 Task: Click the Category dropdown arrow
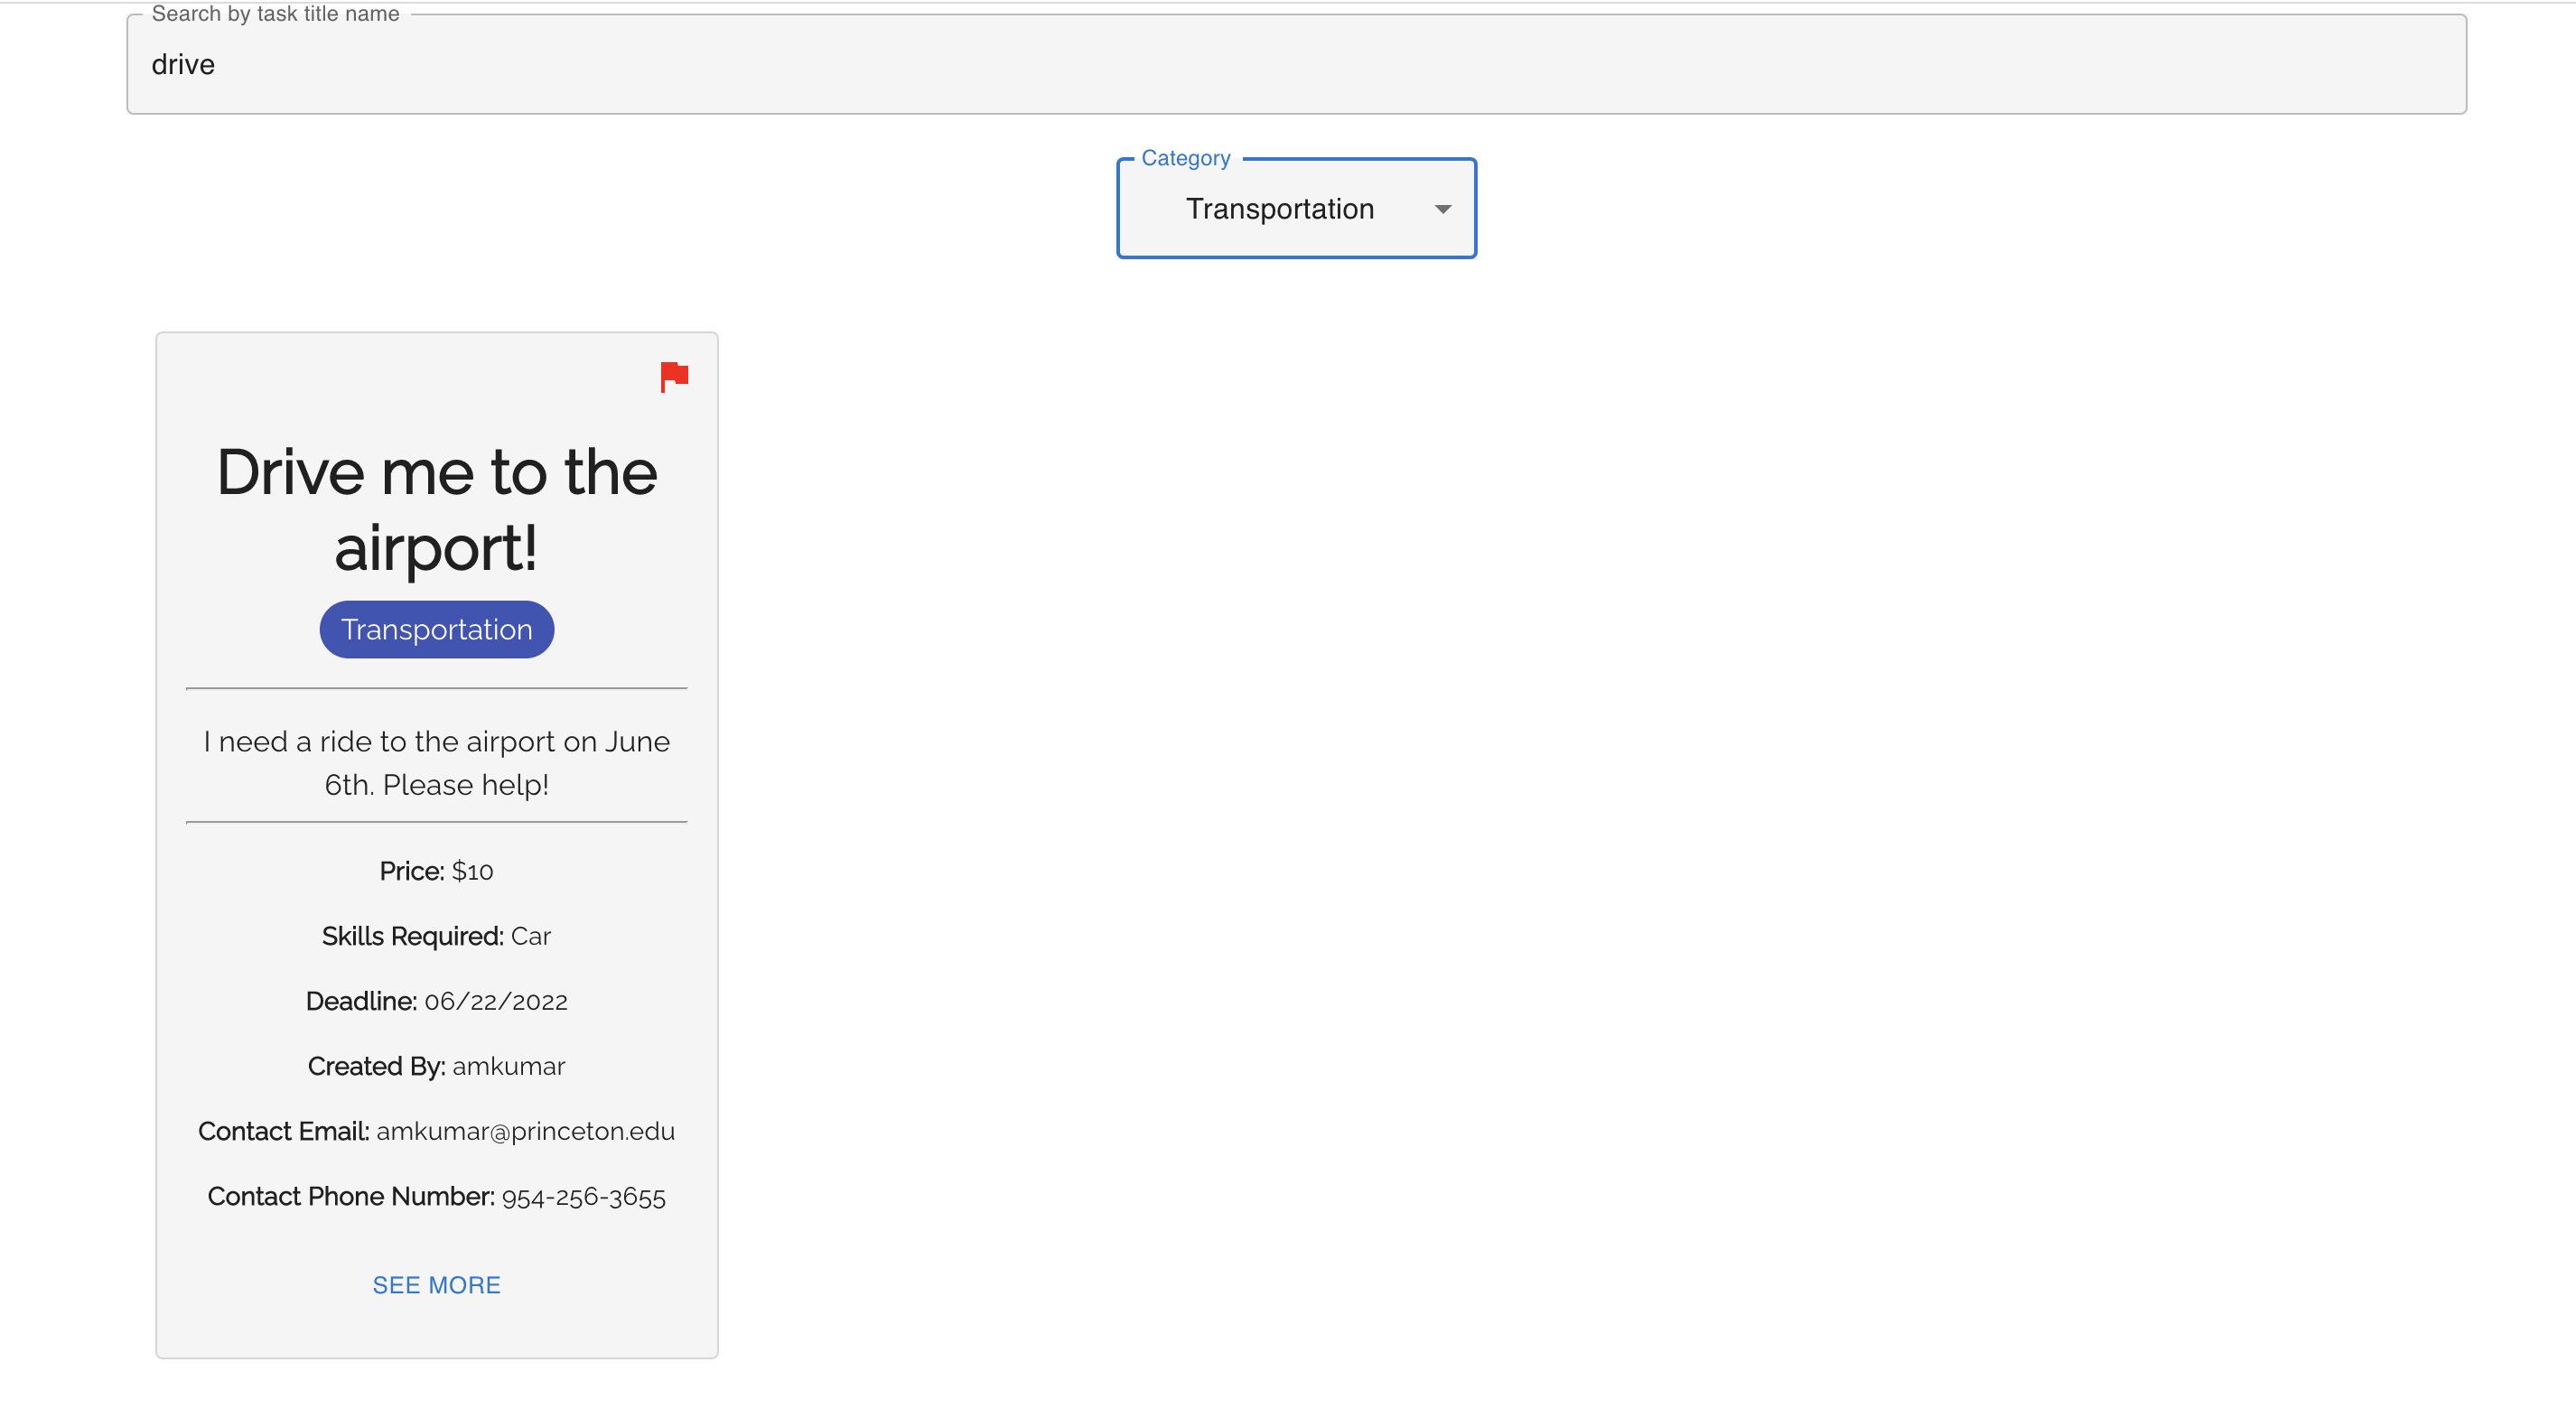[x=1442, y=209]
